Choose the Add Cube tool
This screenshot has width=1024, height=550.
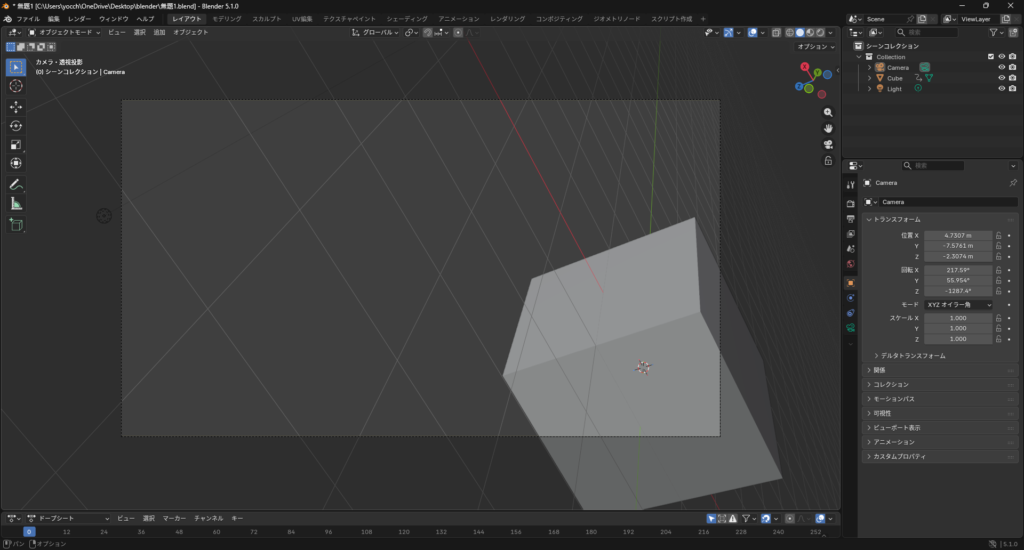(16, 225)
